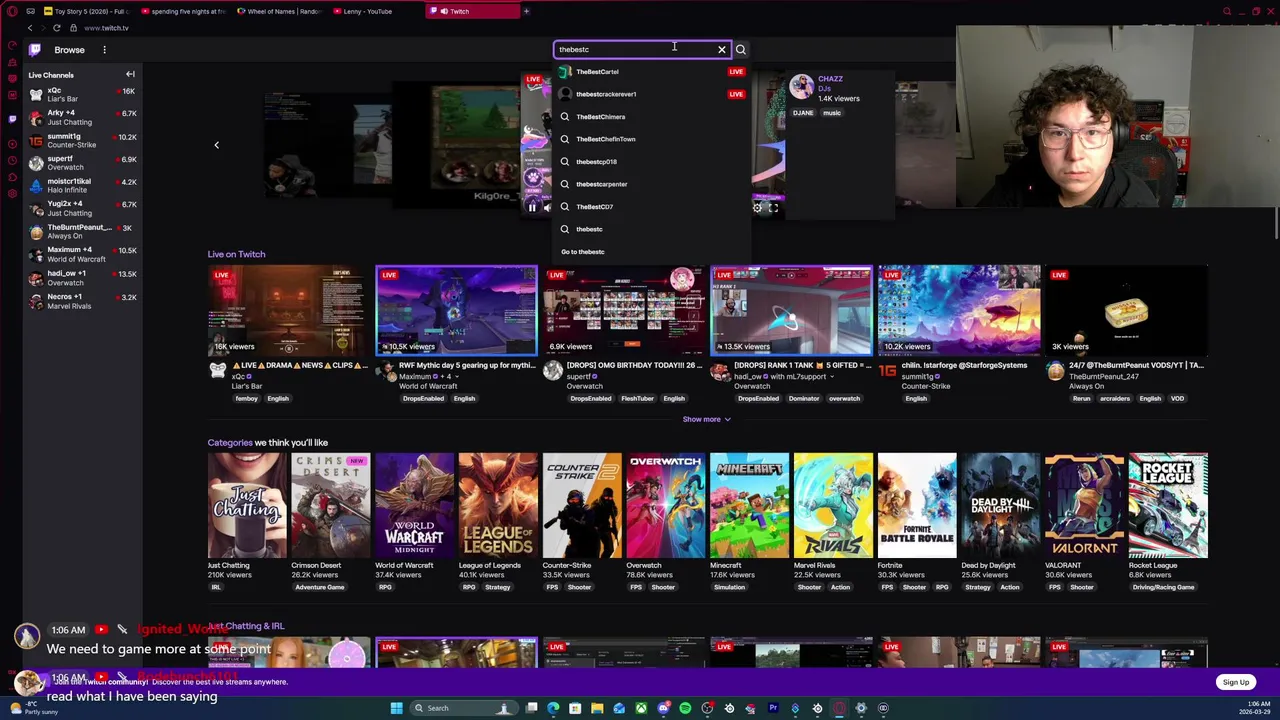The height and width of the screenshot is (720, 1280).
Task: Click the magnifier search submit button
Action: 740,49
